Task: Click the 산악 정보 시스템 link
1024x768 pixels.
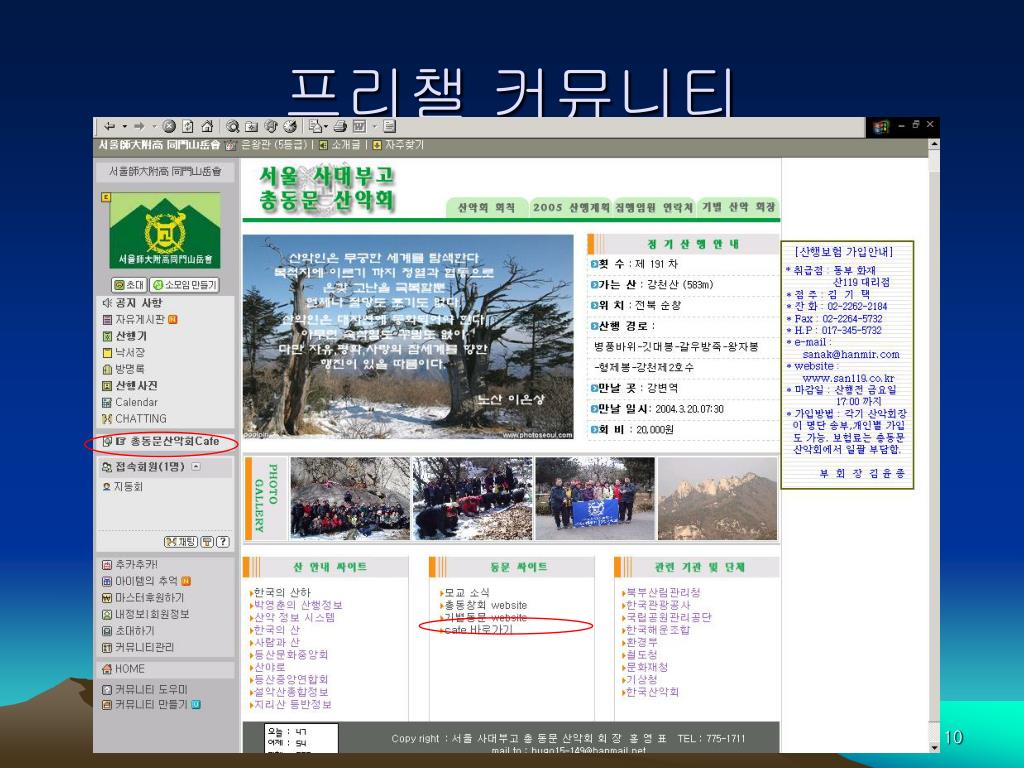Action: (x=294, y=617)
